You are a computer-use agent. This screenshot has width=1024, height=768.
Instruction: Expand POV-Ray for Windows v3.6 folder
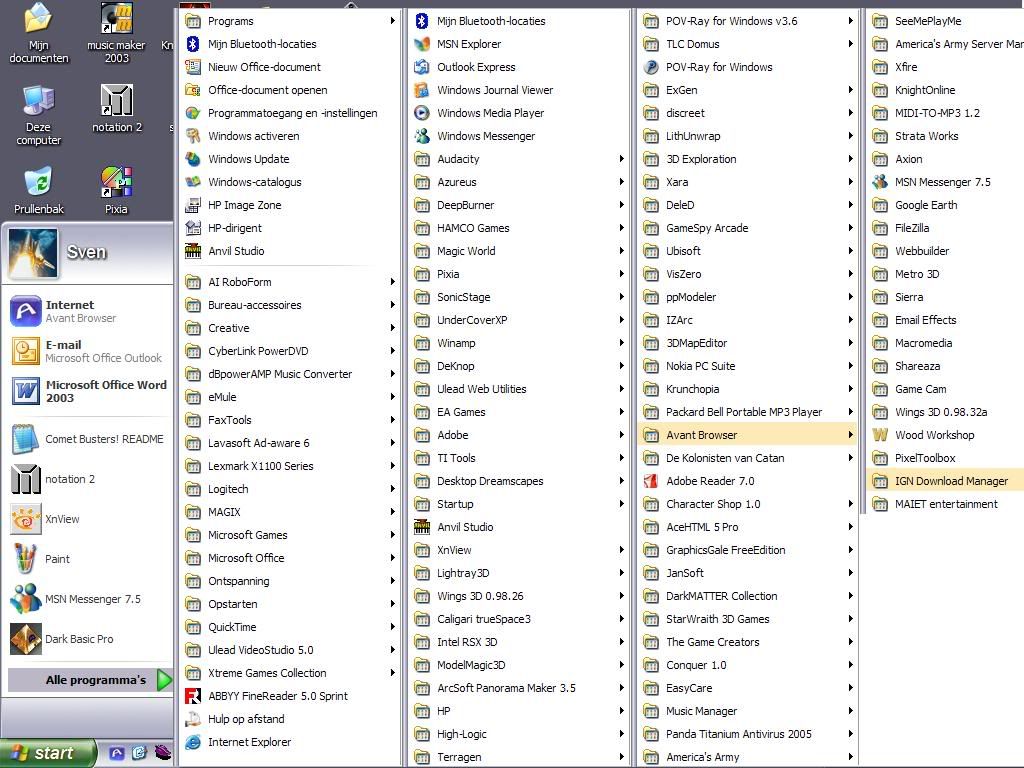click(x=747, y=21)
